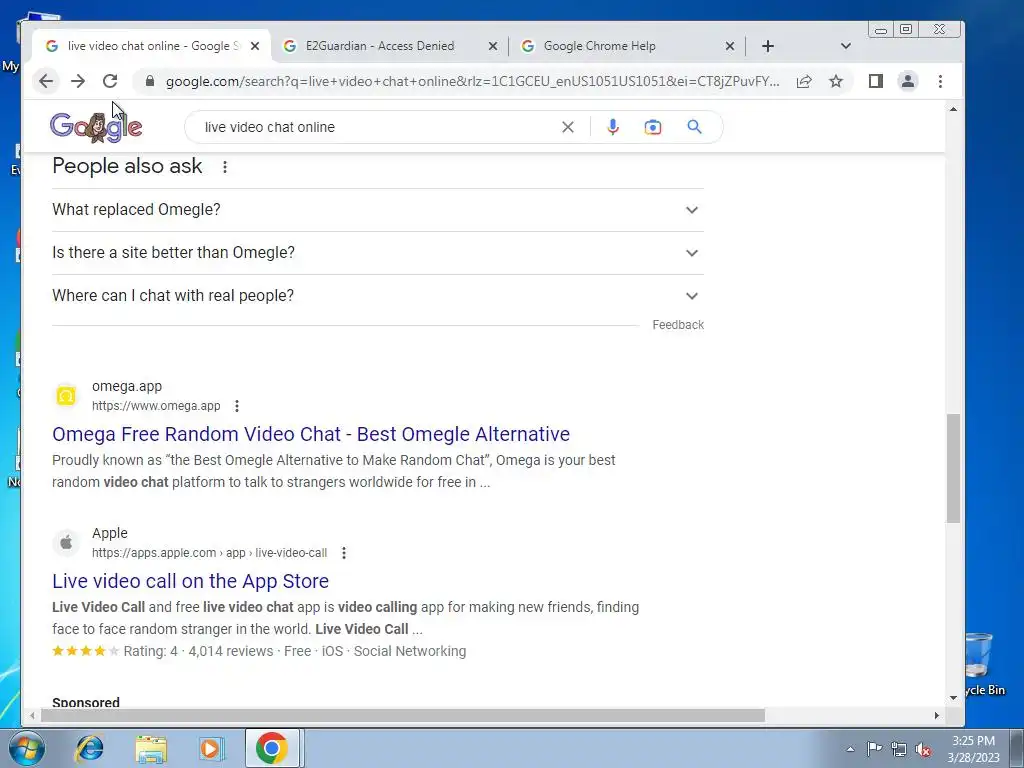Expand 'Is there a site better than Omegle?'
This screenshot has height=768, width=1024.
(377, 253)
